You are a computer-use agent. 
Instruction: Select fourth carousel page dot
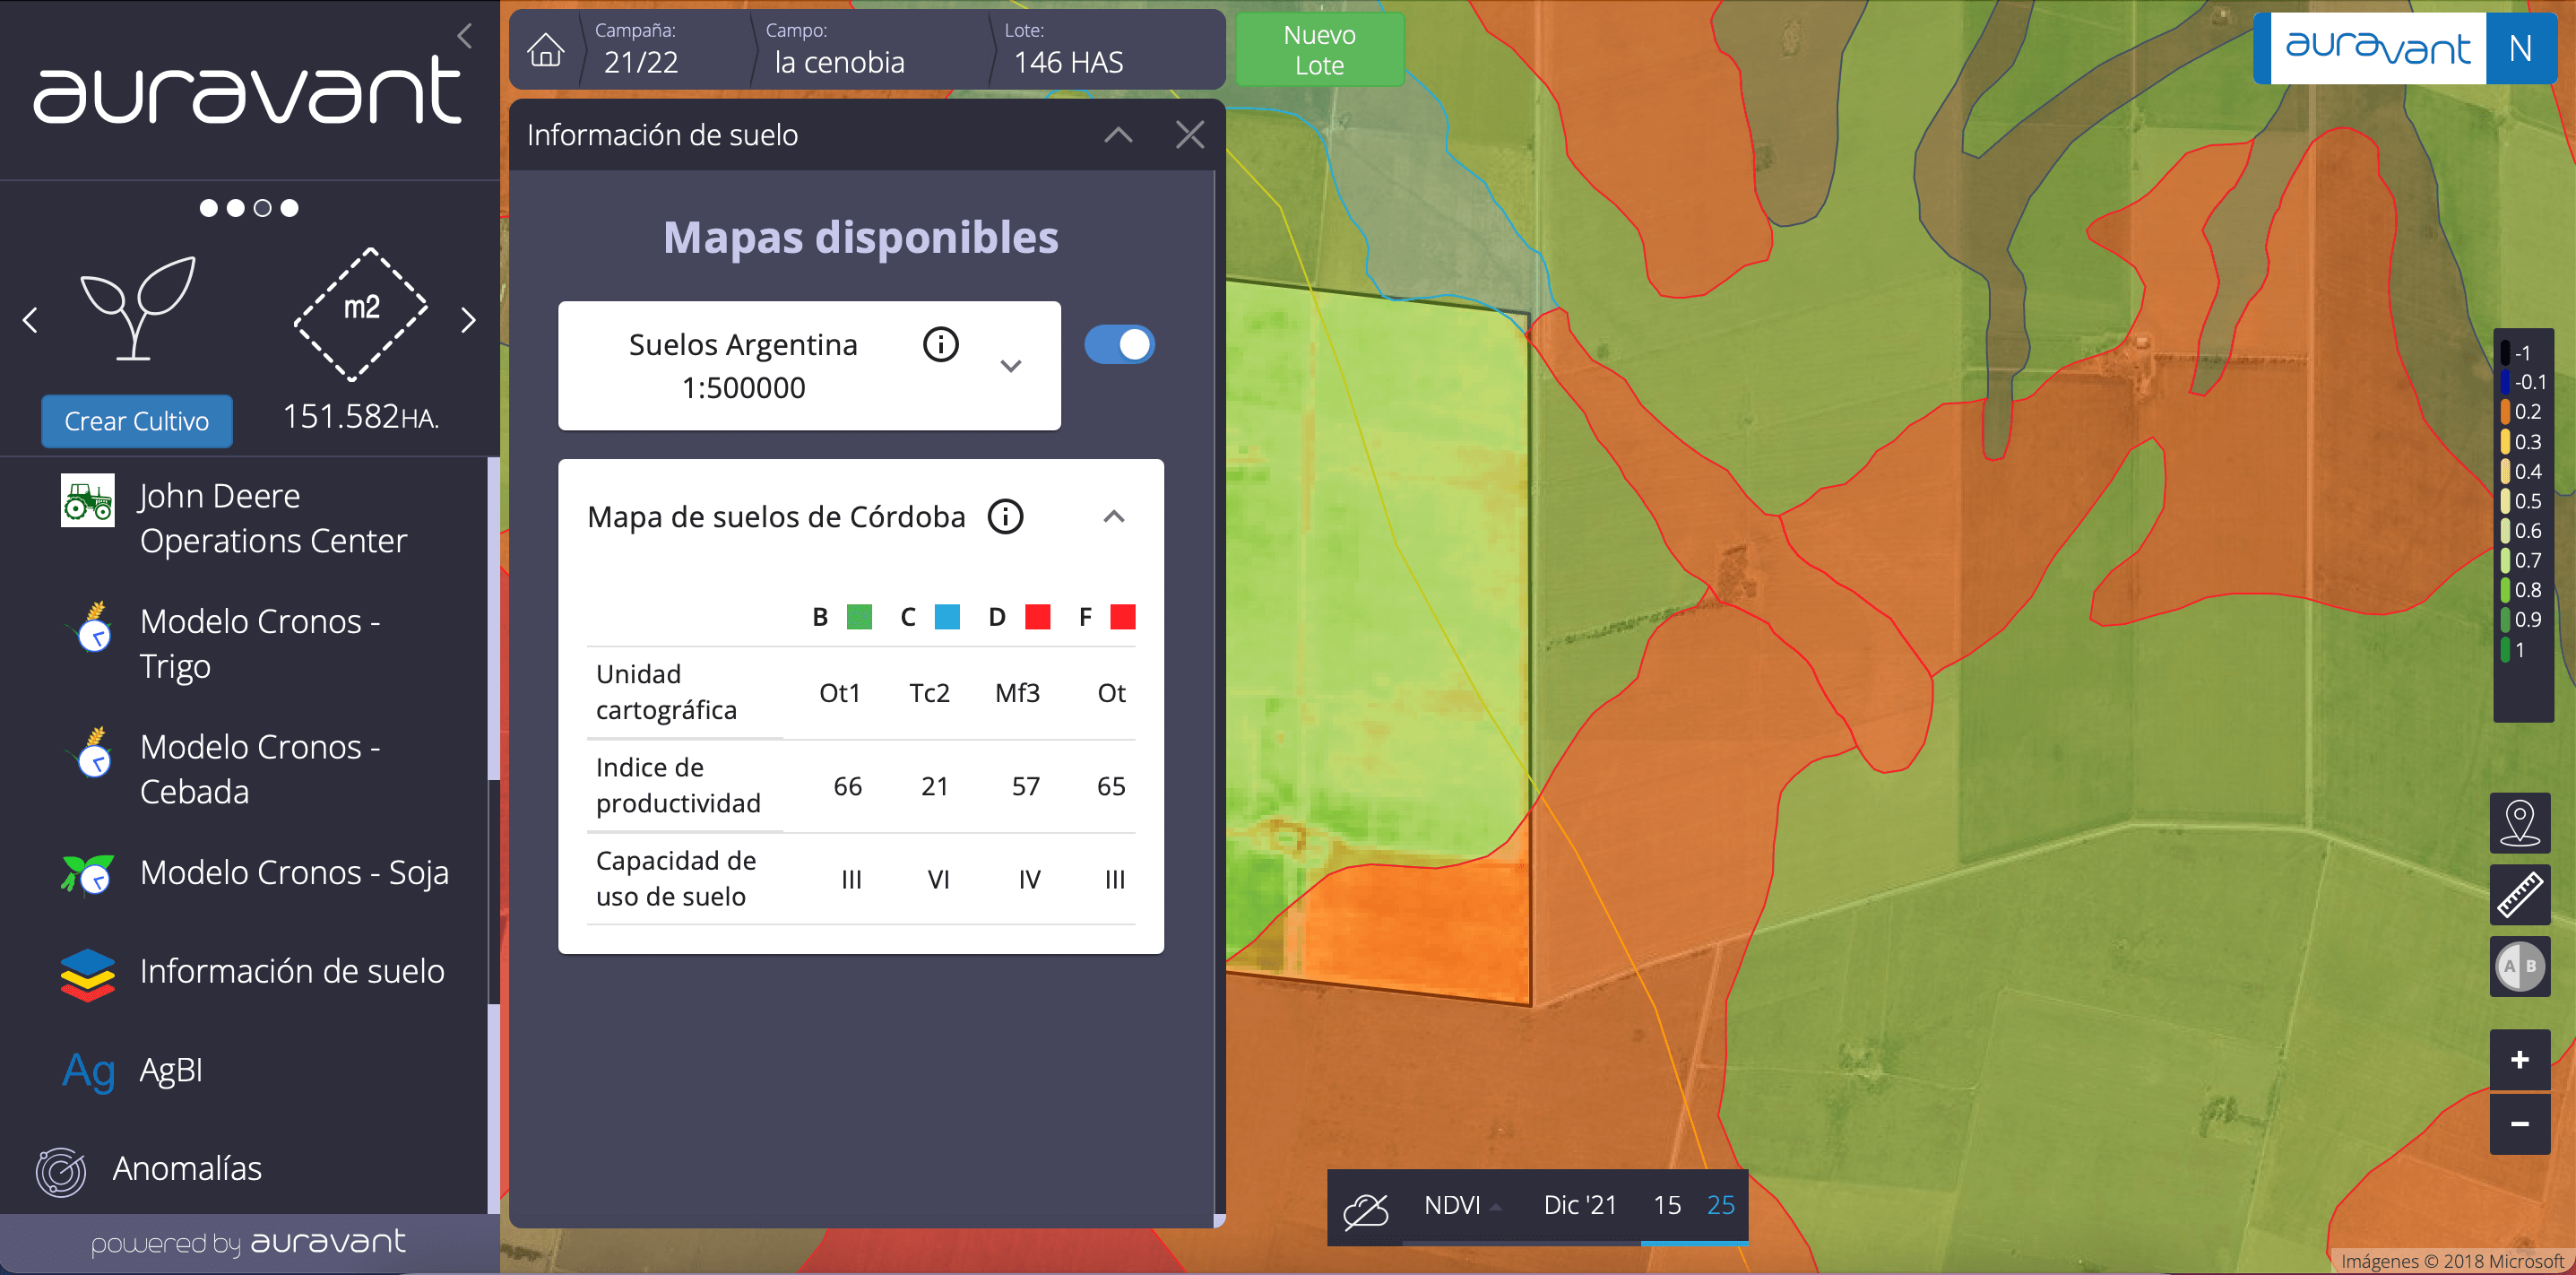point(289,208)
